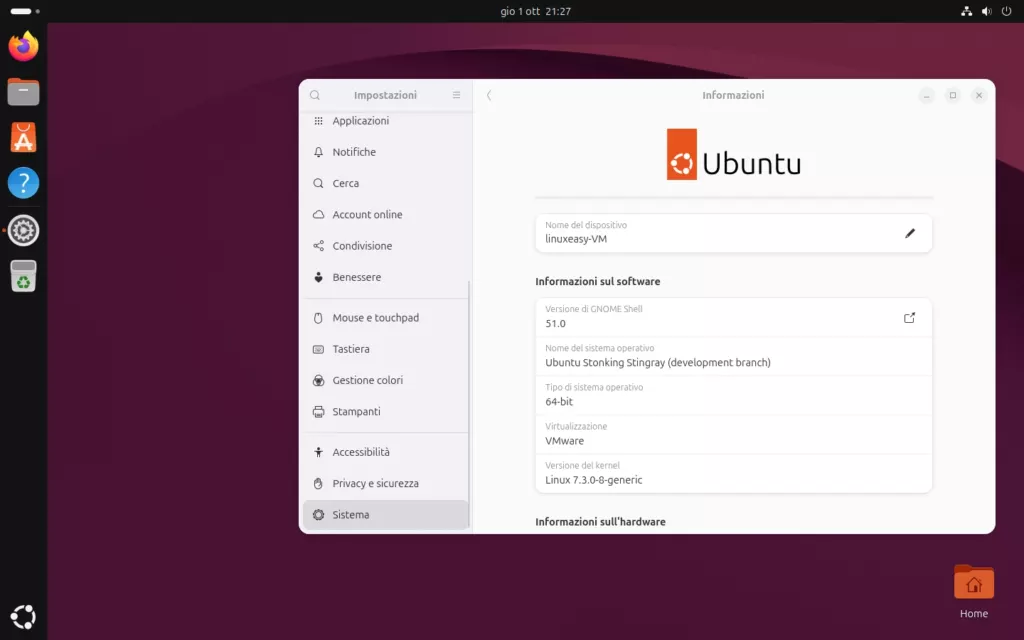
Task: Edit the device name with the pencil icon
Action: (x=910, y=233)
